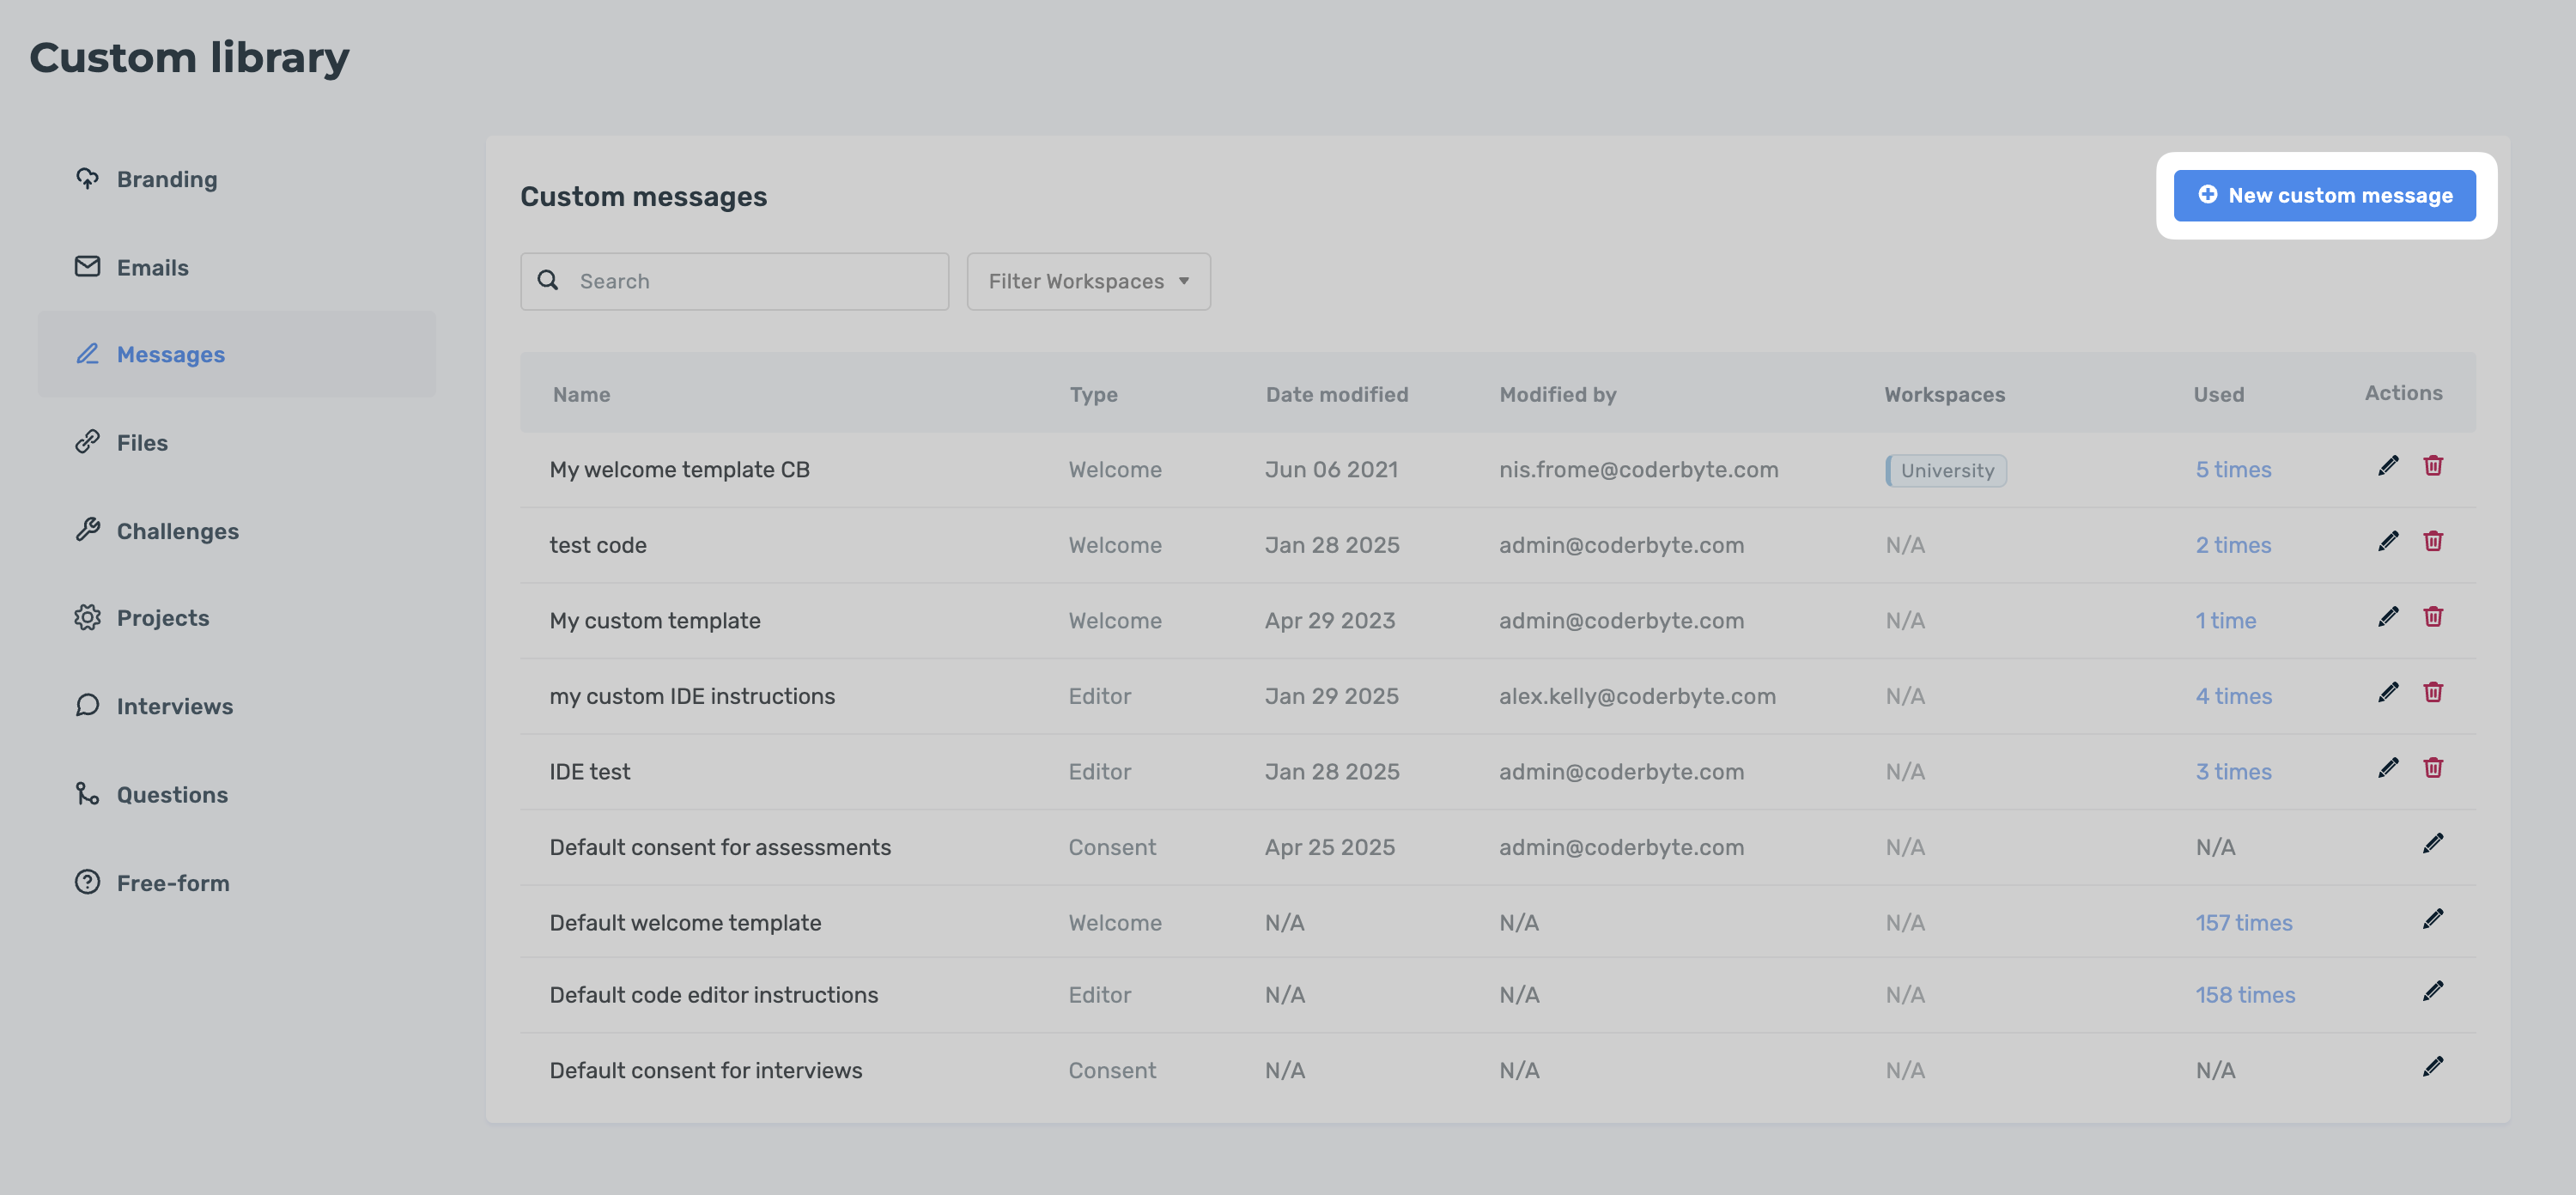Edit 'Default consent for interviews'

tap(2432, 1067)
